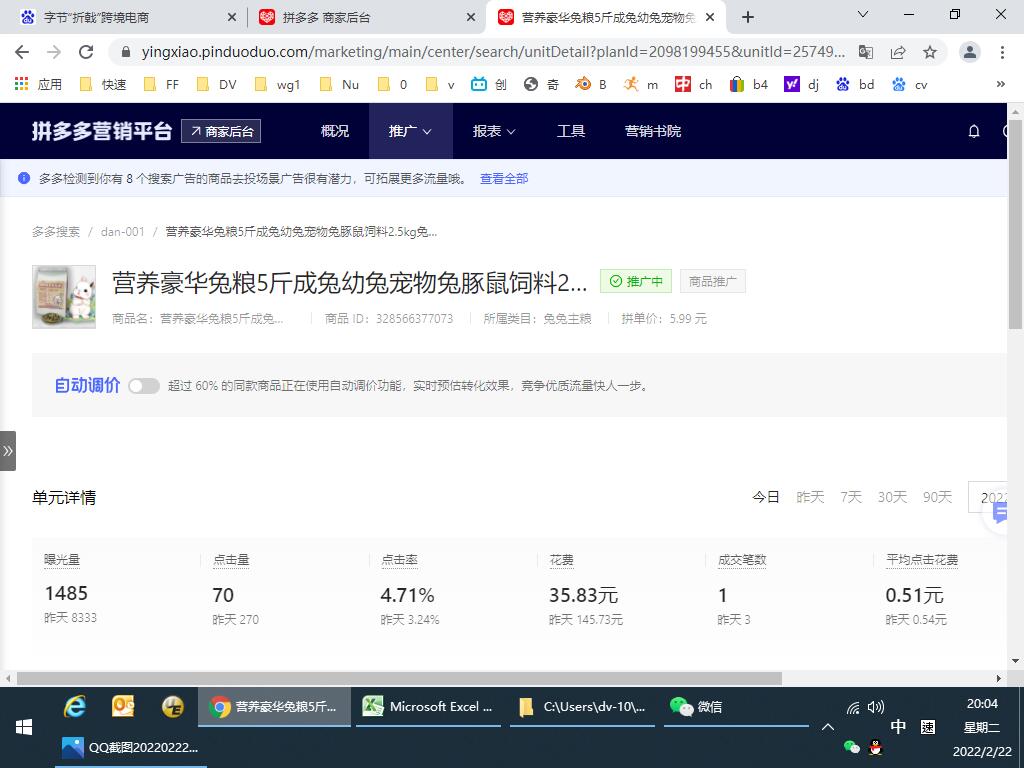Expand the 推广 dropdown menu

(x=410, y=131)
